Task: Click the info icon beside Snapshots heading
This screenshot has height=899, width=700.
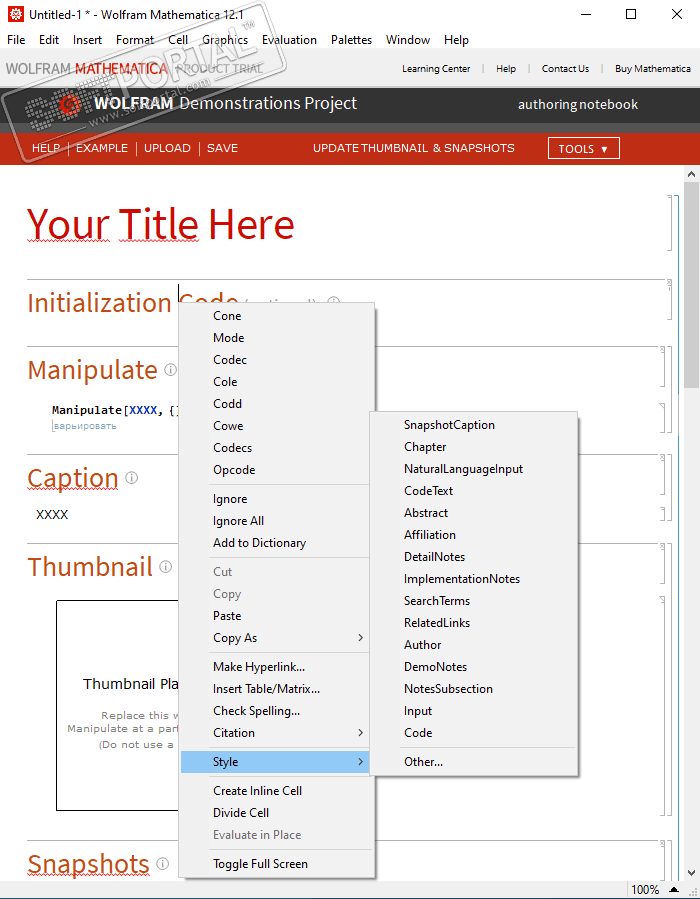Action: pyautogui.click(x=163, y=863)
